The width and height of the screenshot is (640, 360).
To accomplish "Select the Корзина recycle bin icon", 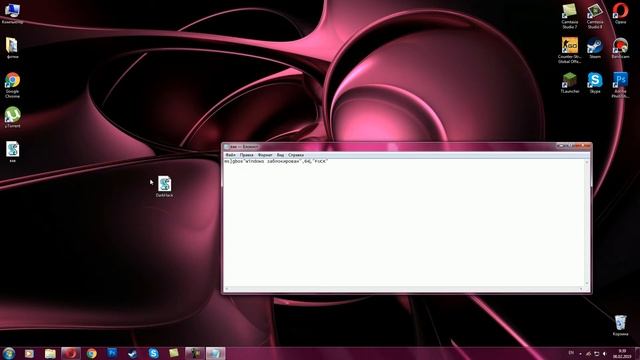I will [620, 325].
